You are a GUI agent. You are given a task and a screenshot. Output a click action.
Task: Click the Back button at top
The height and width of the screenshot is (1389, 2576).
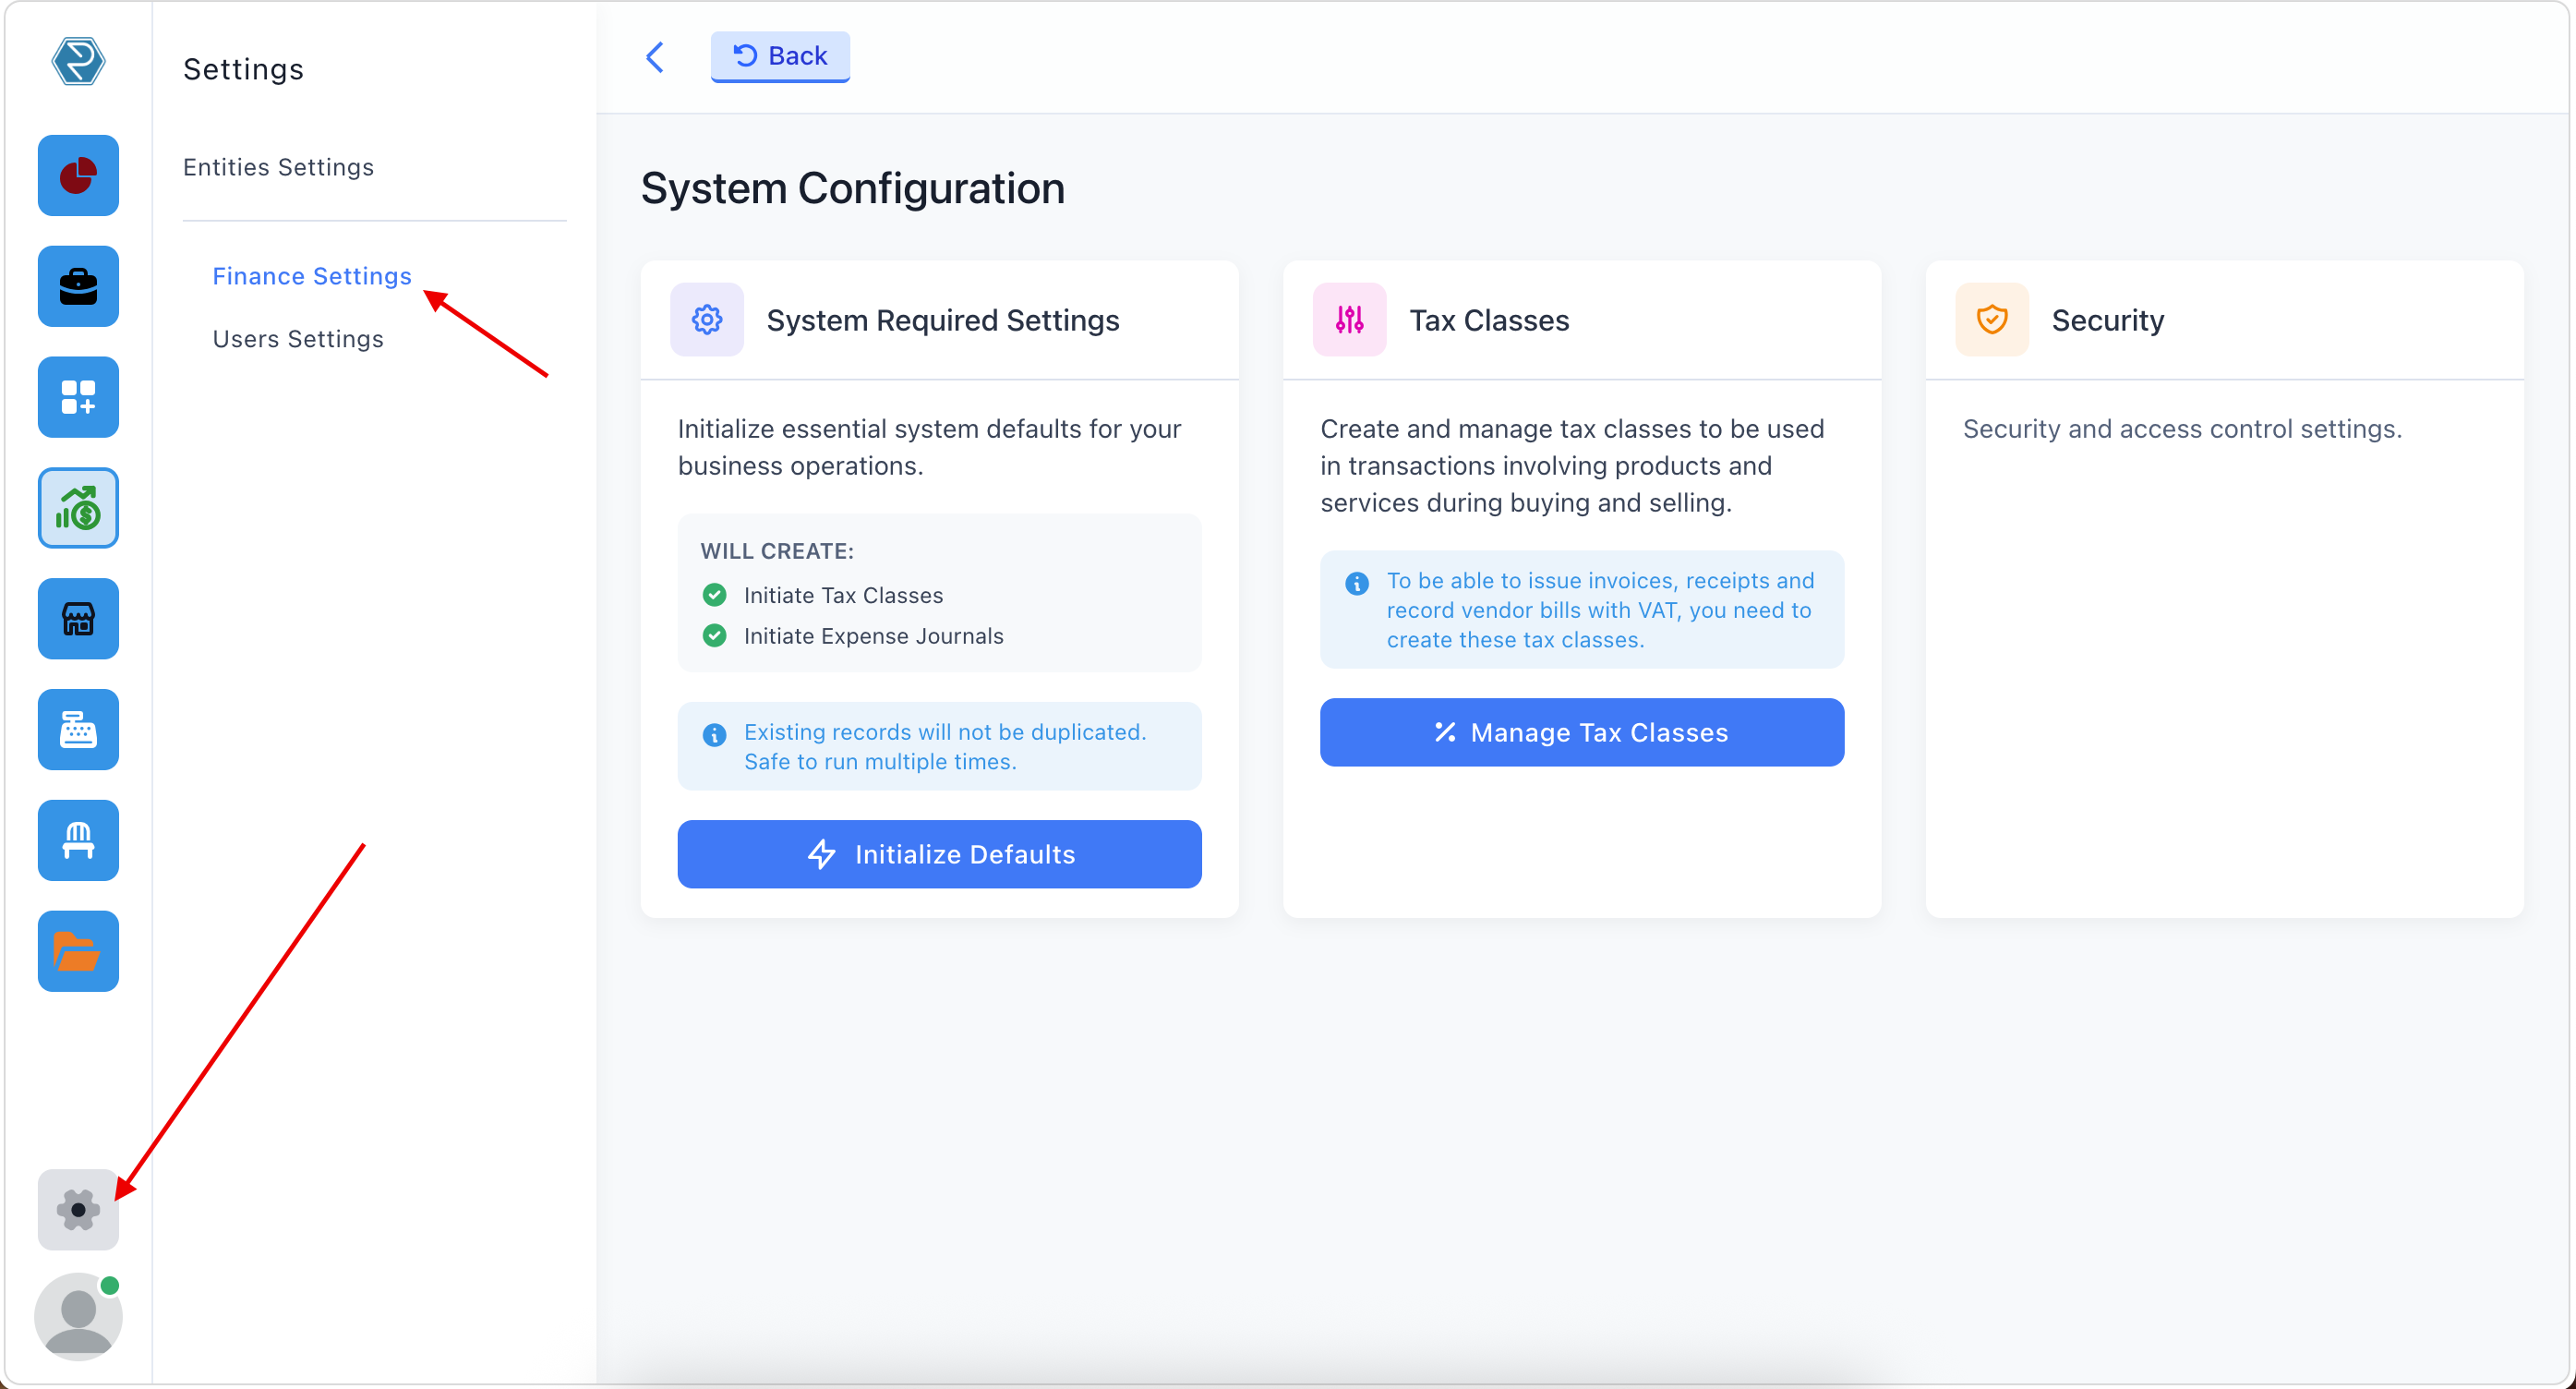pos(780,56)
